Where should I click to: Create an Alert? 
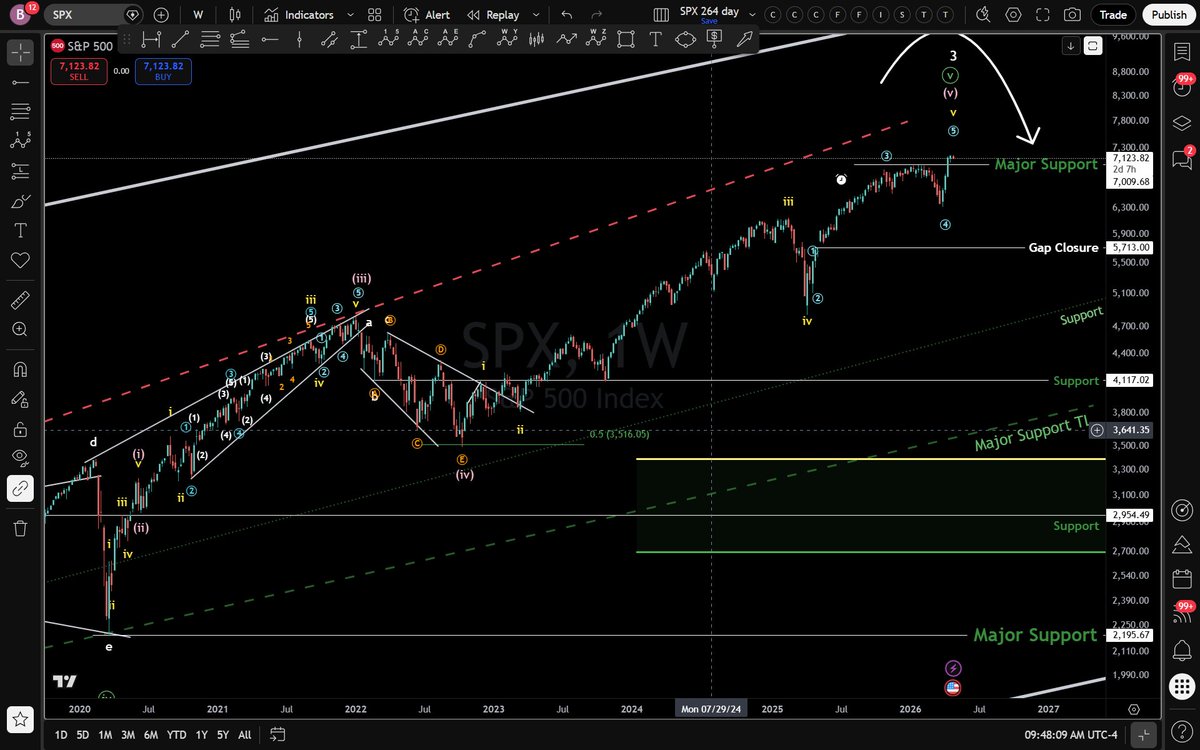(427, 15)
